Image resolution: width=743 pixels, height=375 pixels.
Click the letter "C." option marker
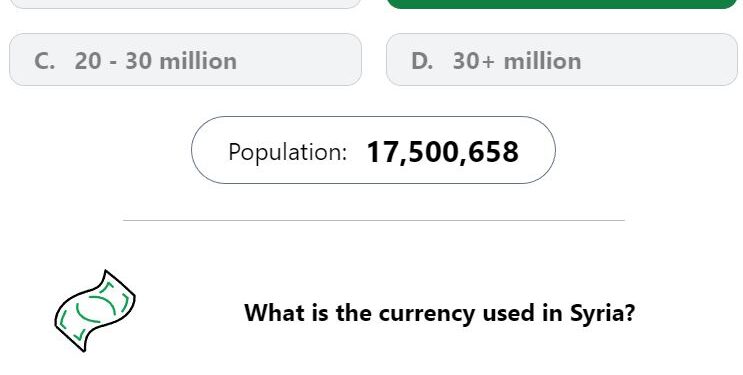point(45,61)
